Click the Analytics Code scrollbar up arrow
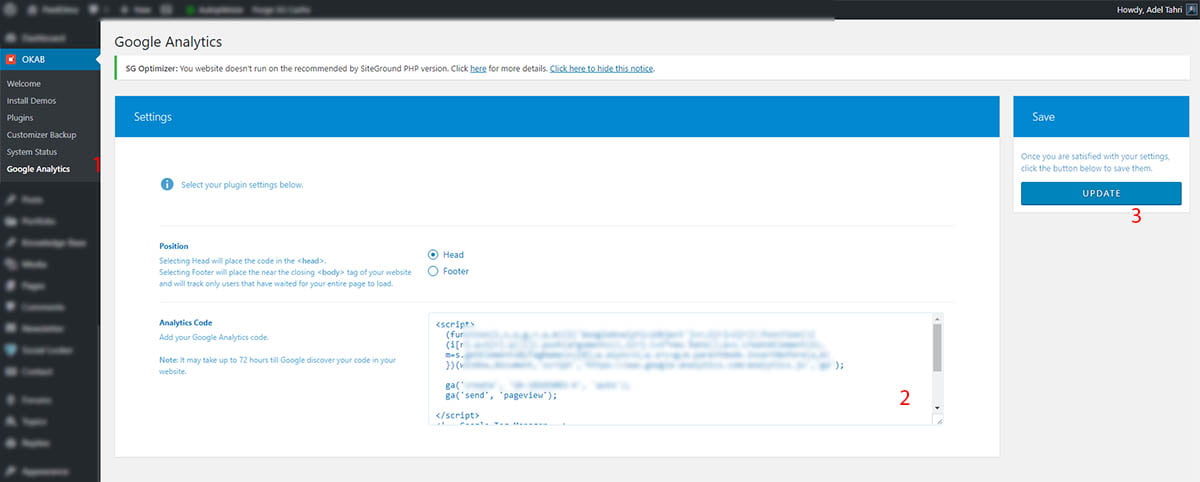This screenshot has width=1200, height=482. tap(937, 320)
